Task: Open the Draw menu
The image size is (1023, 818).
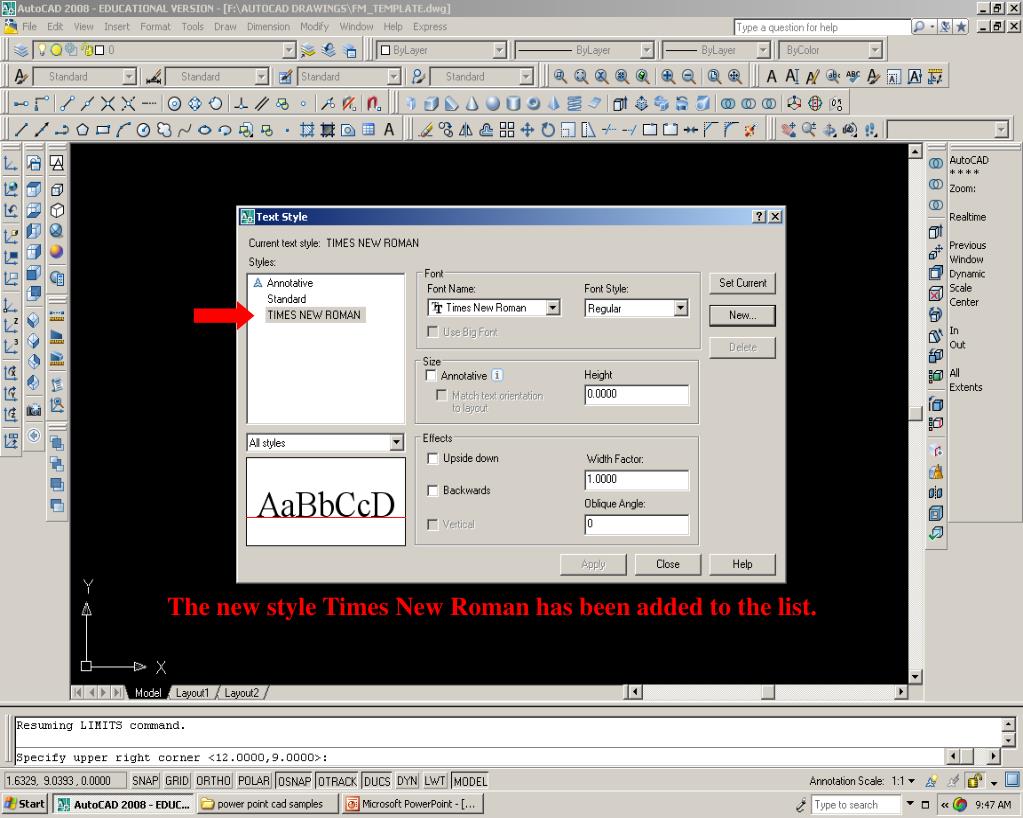Action: click(225, 27)
